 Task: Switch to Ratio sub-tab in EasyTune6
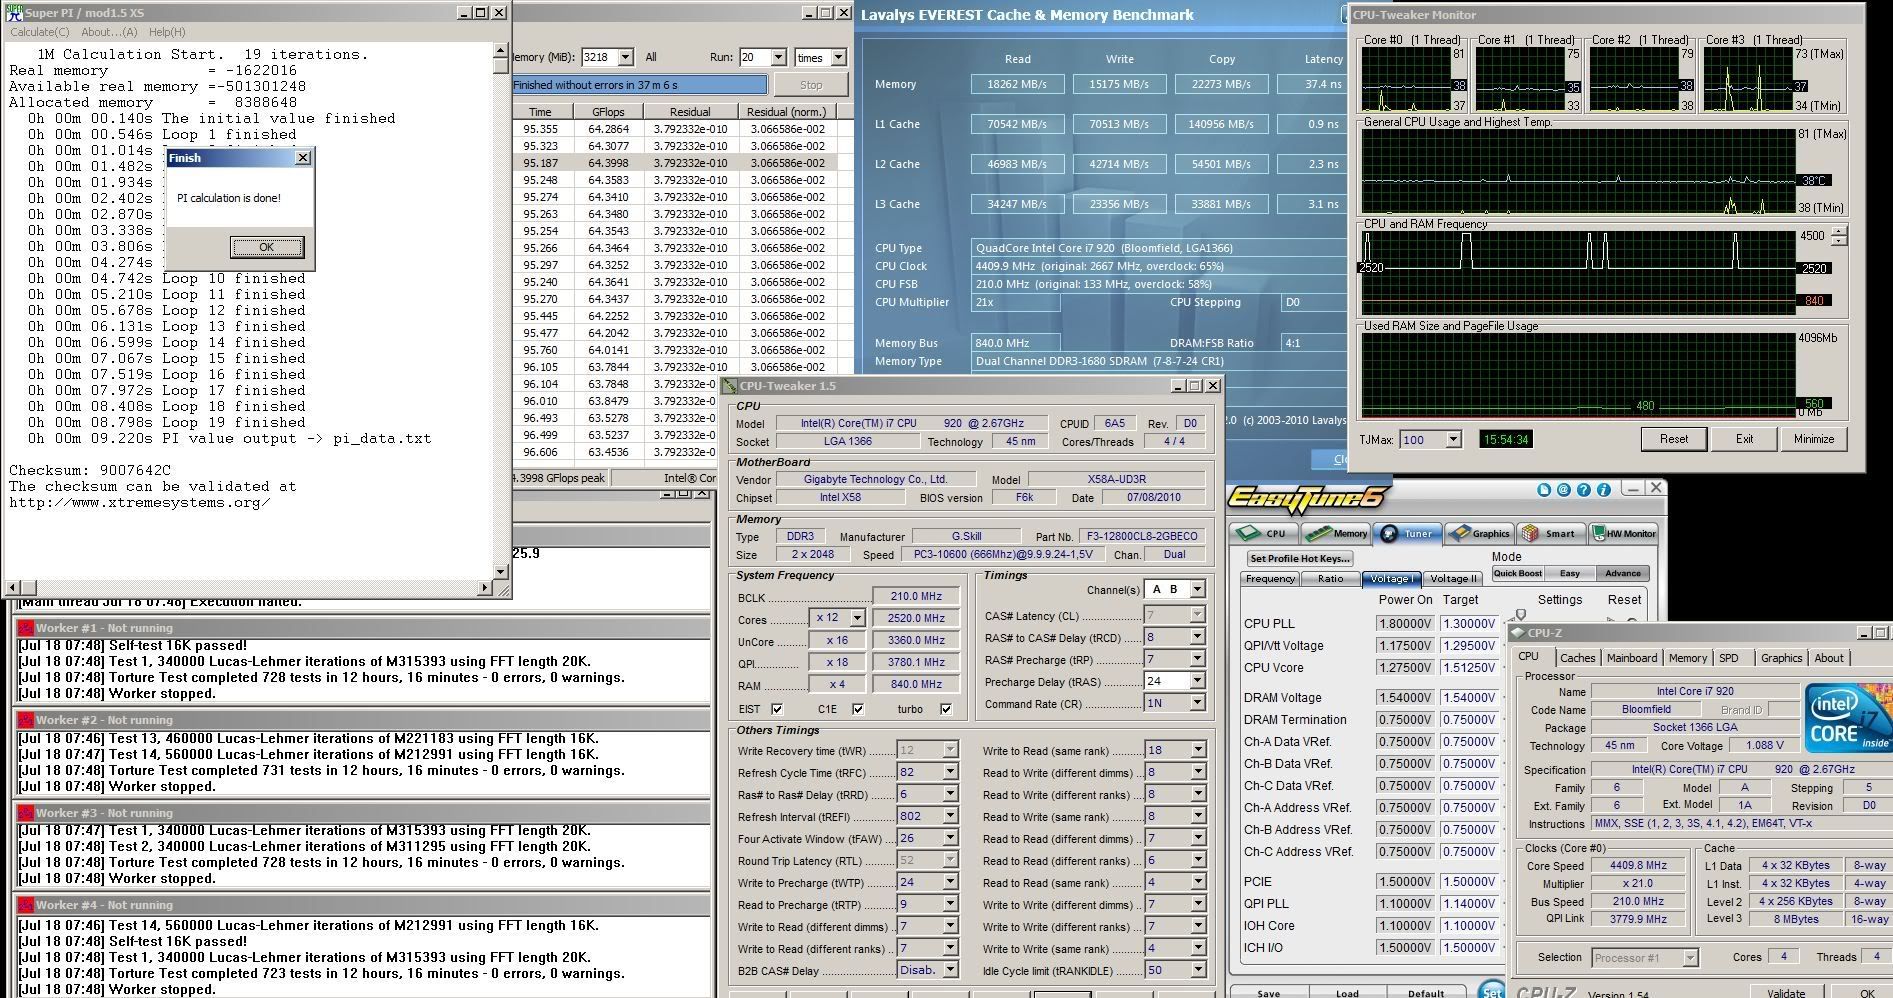[1331, 579]
